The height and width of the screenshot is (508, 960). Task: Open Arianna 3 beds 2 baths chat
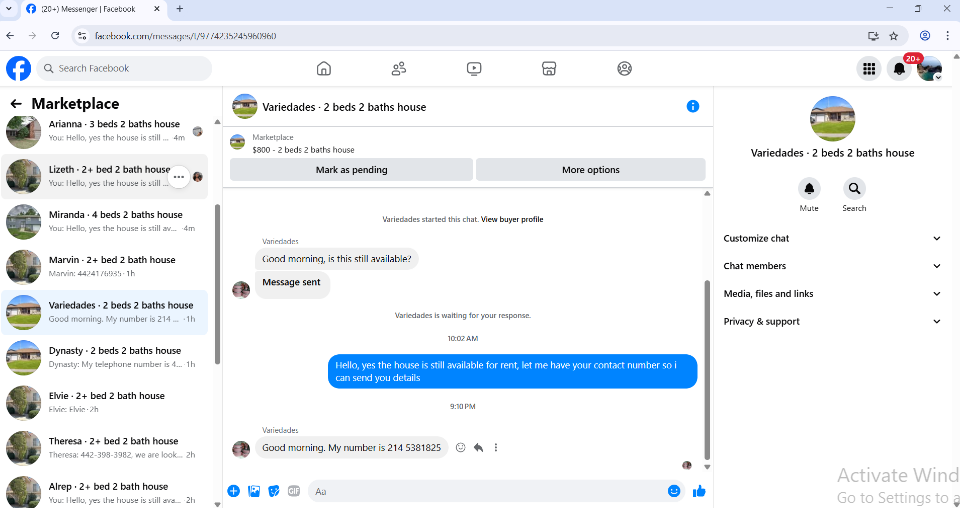click(105, 131)
